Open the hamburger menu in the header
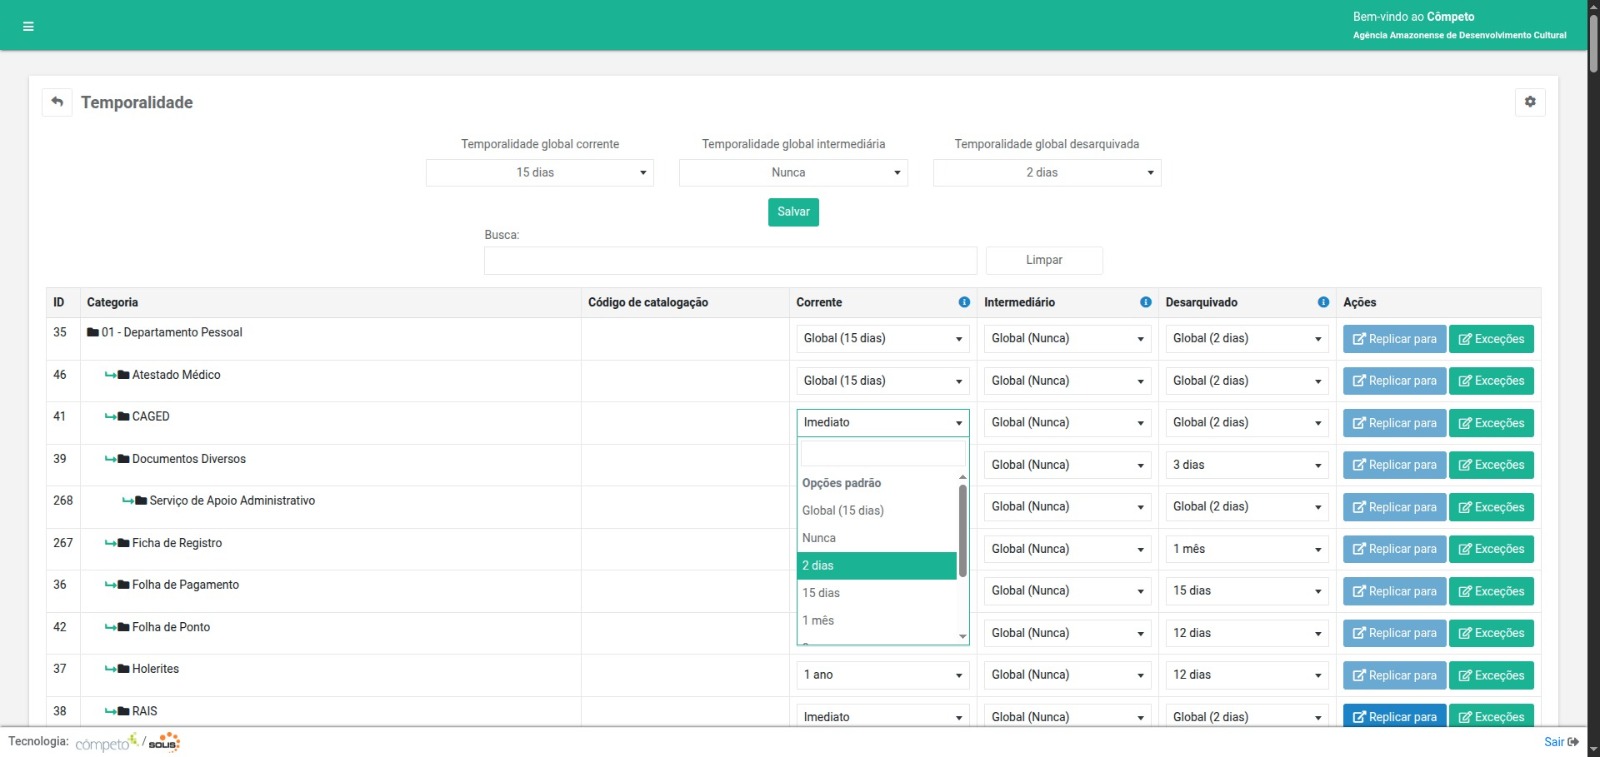This screenshot has width=1600, height=757. (x=28, y=27)
